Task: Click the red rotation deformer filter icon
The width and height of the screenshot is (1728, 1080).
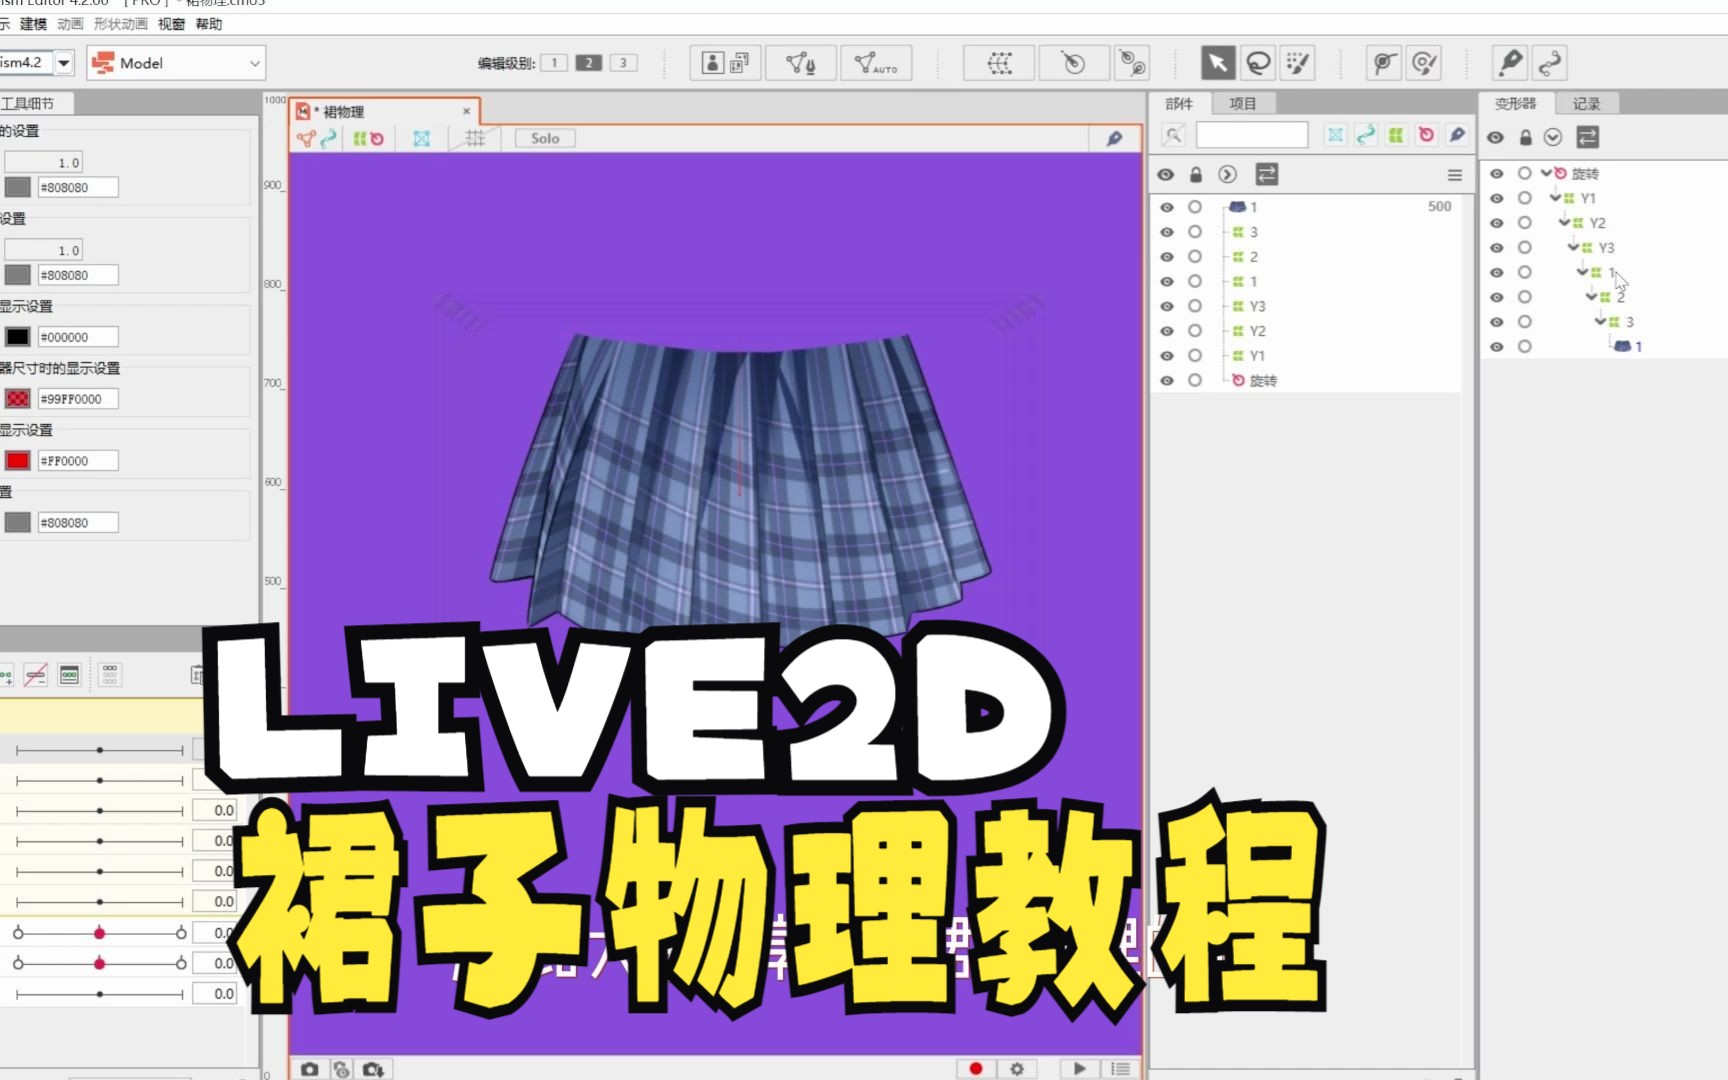Action: pos(1426,135)
